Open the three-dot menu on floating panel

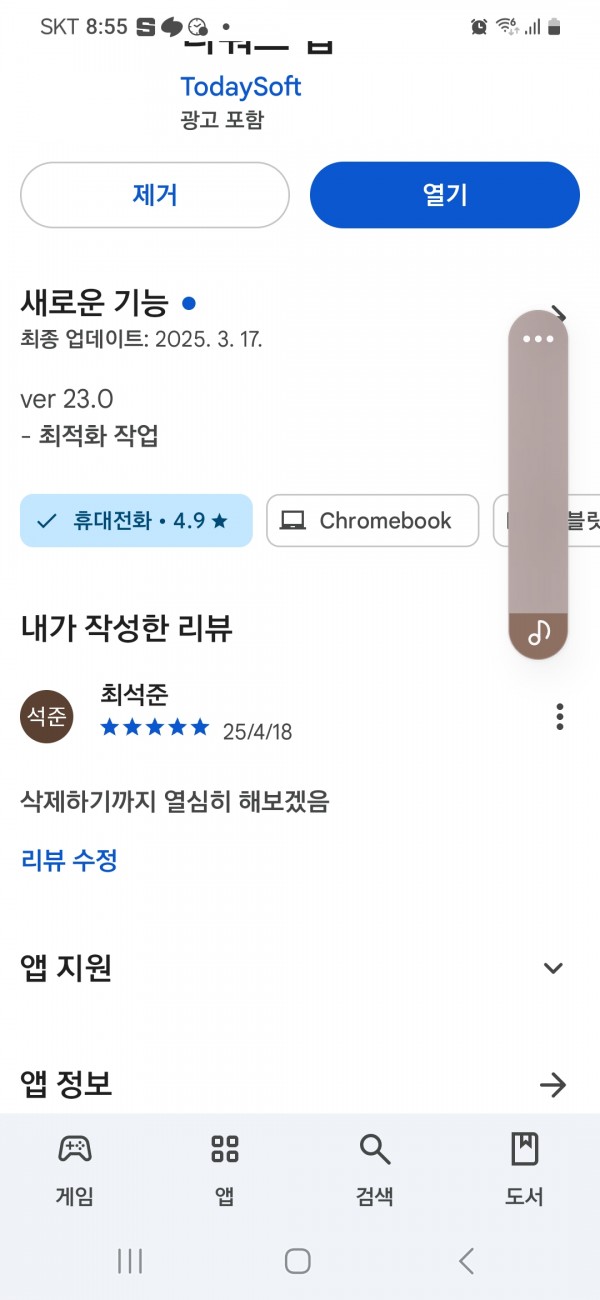pyautogui.click(x=538, y=338)
